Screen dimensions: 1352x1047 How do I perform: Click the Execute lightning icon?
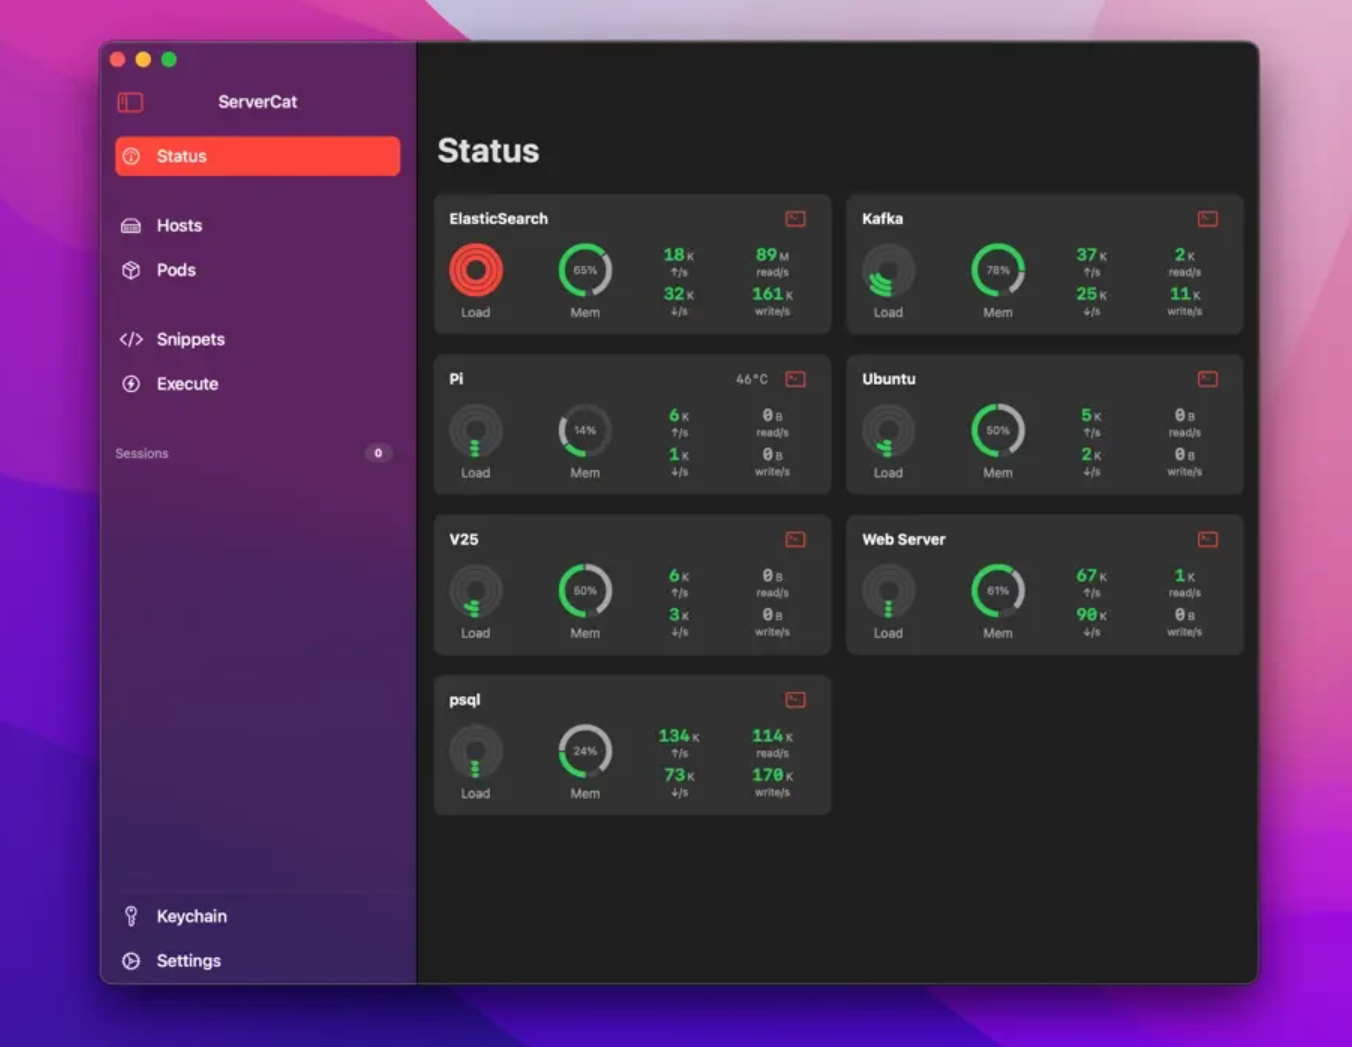(131, 384)
